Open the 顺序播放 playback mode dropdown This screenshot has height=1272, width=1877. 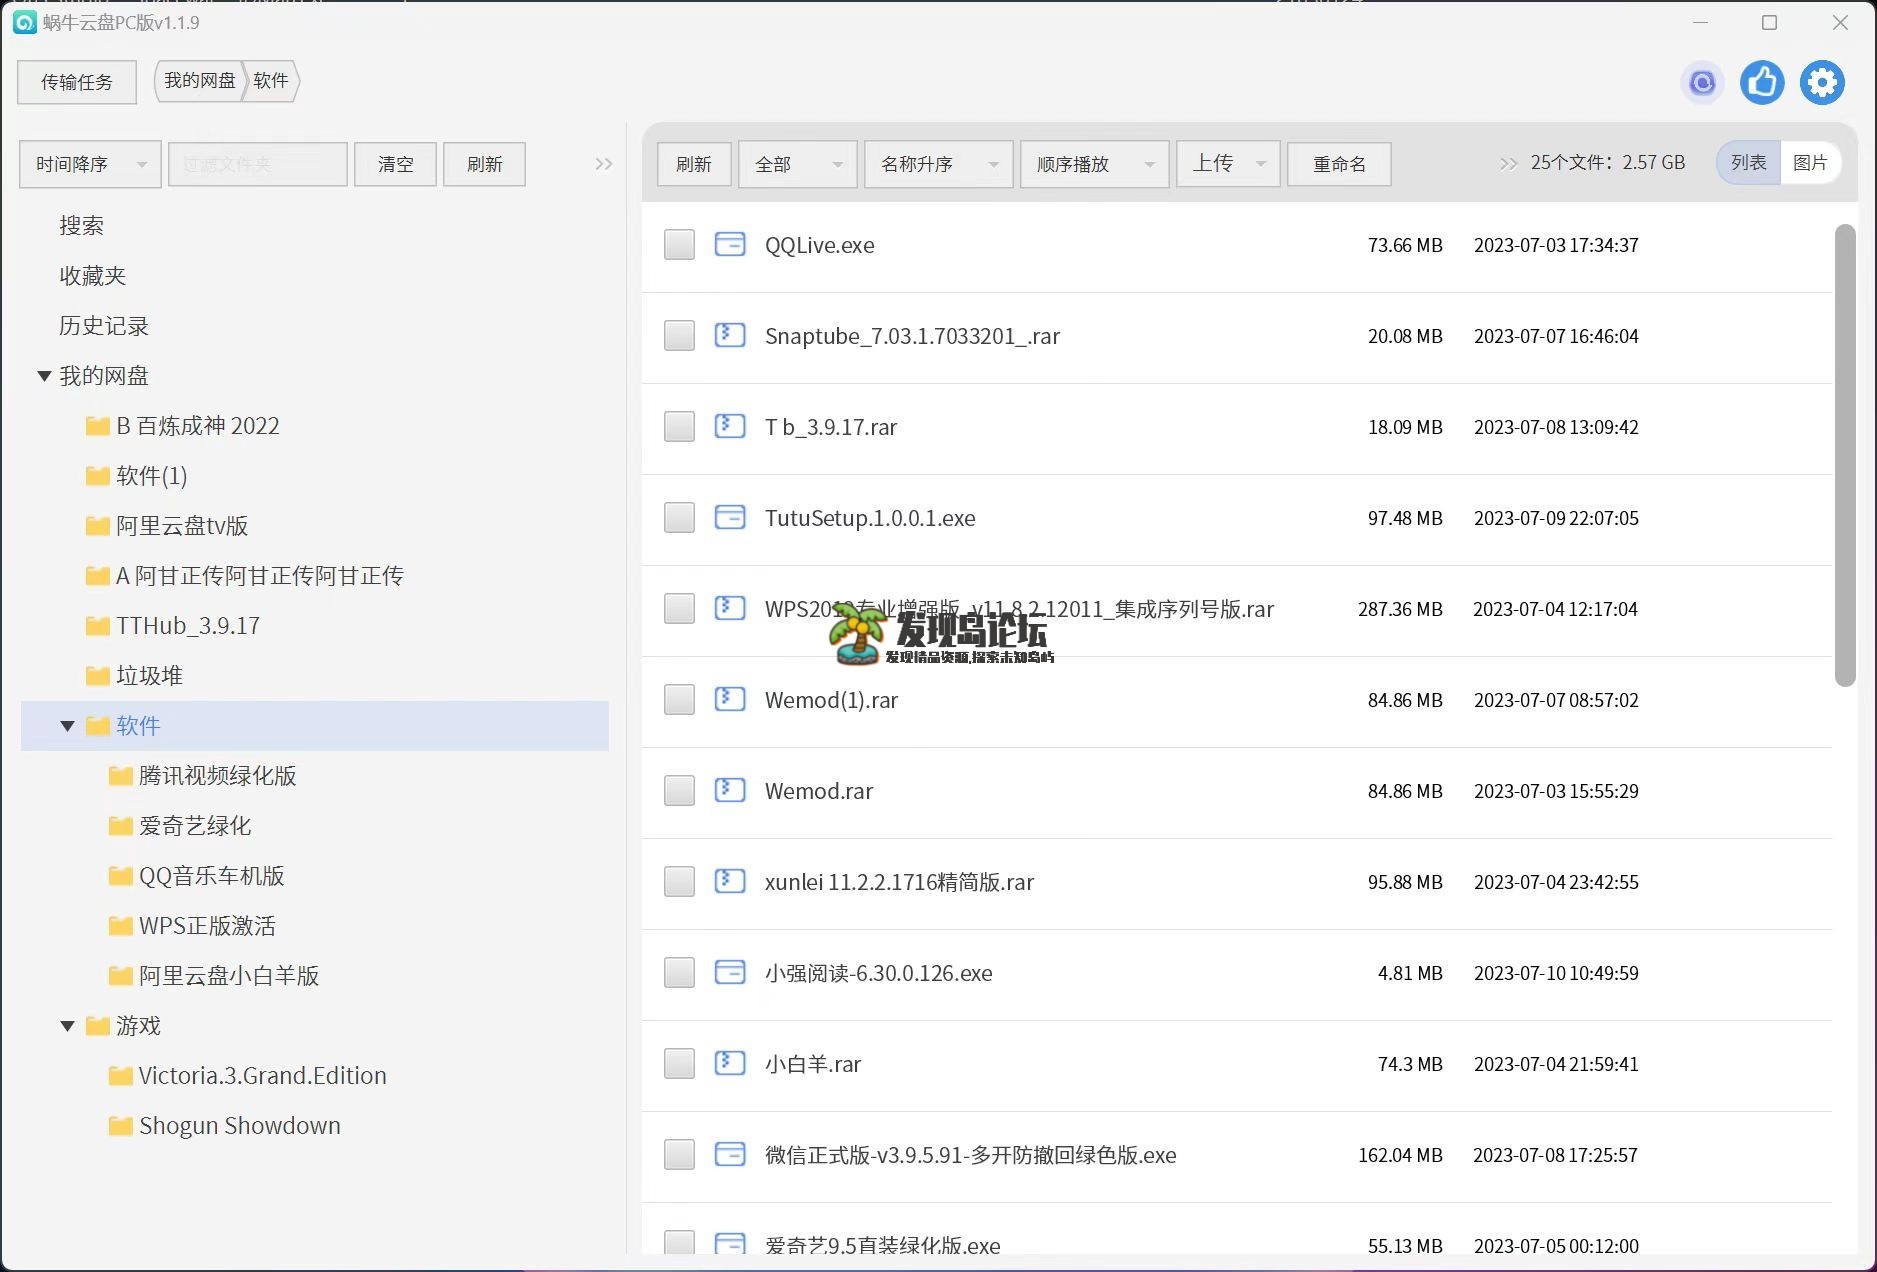(1094, 164)
